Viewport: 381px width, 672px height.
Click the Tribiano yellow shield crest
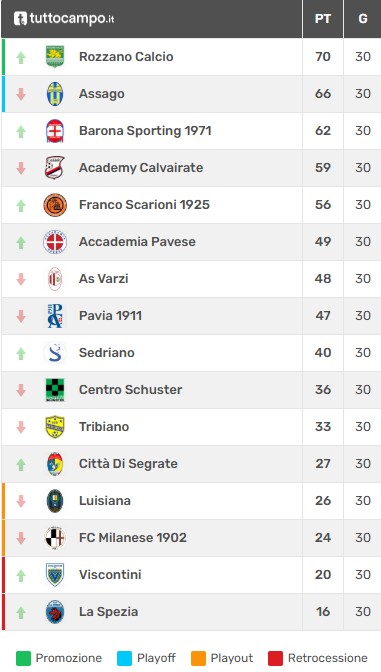[x=55, y=427]
